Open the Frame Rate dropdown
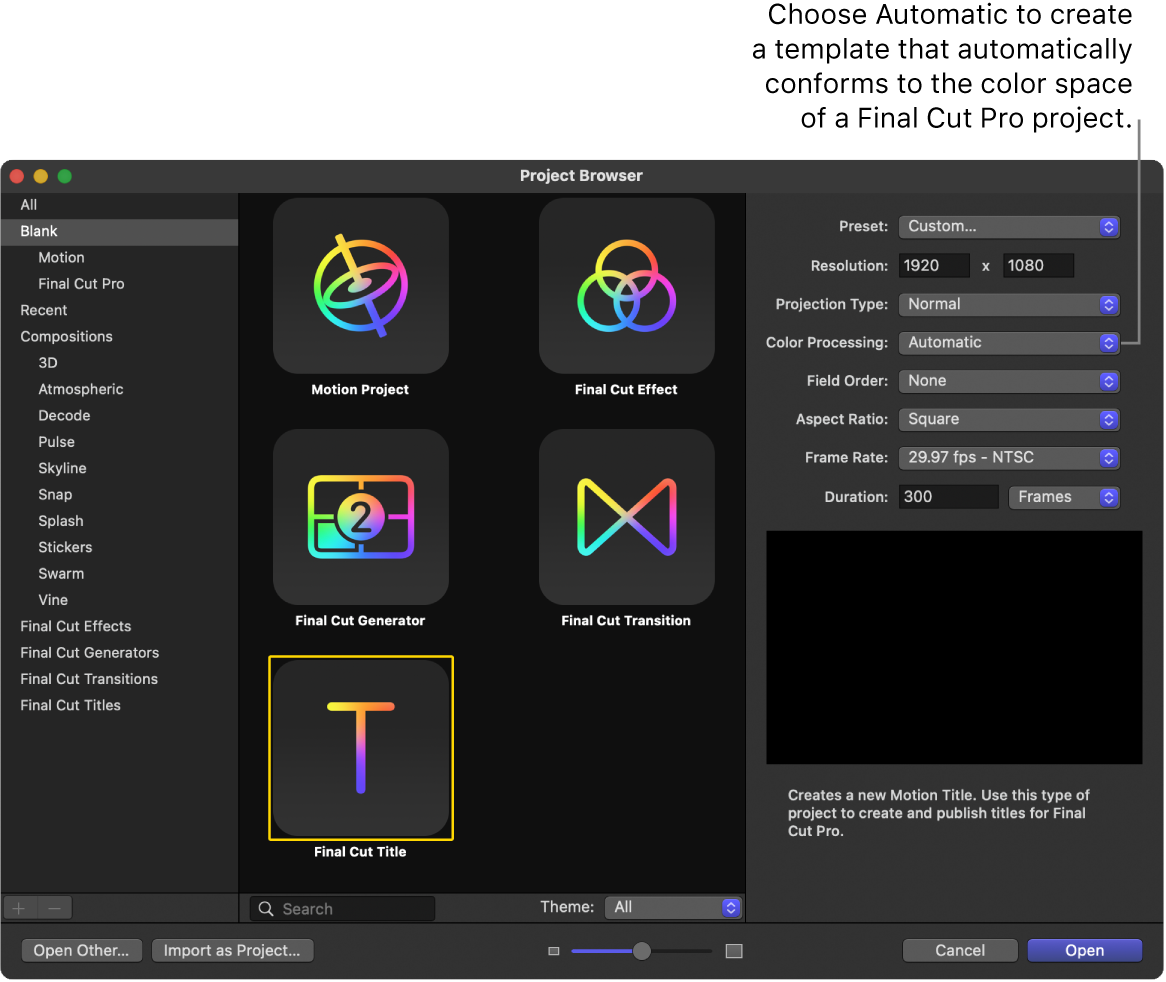The height and width of the screenshot is (982, 1166). click(x=1008, y=457)
